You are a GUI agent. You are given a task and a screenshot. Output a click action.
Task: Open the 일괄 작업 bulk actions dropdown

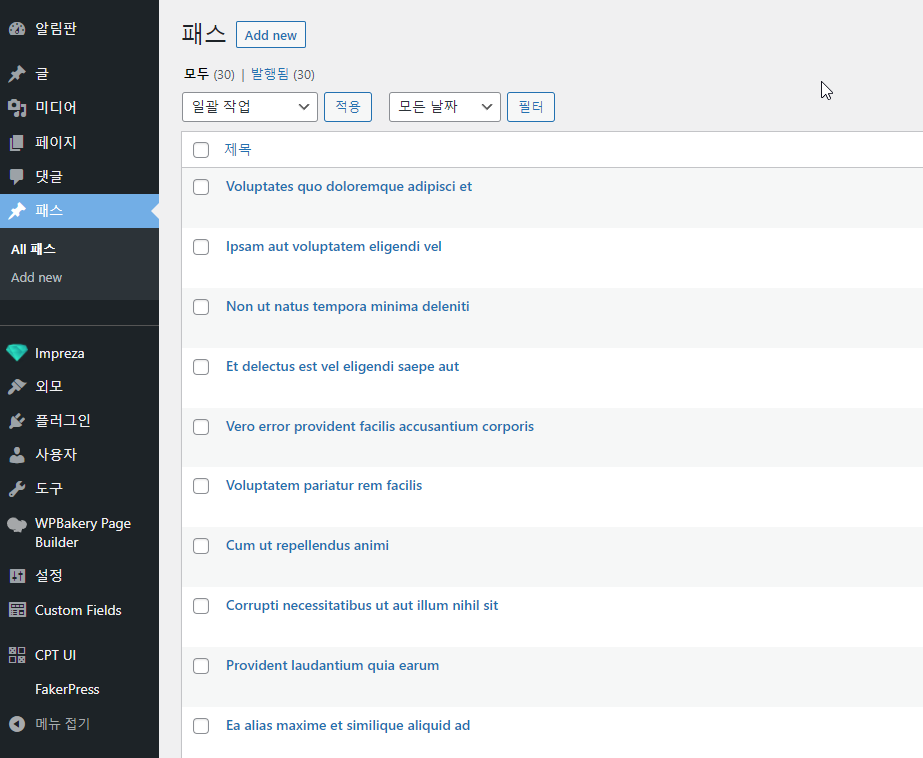click(250, 107)
